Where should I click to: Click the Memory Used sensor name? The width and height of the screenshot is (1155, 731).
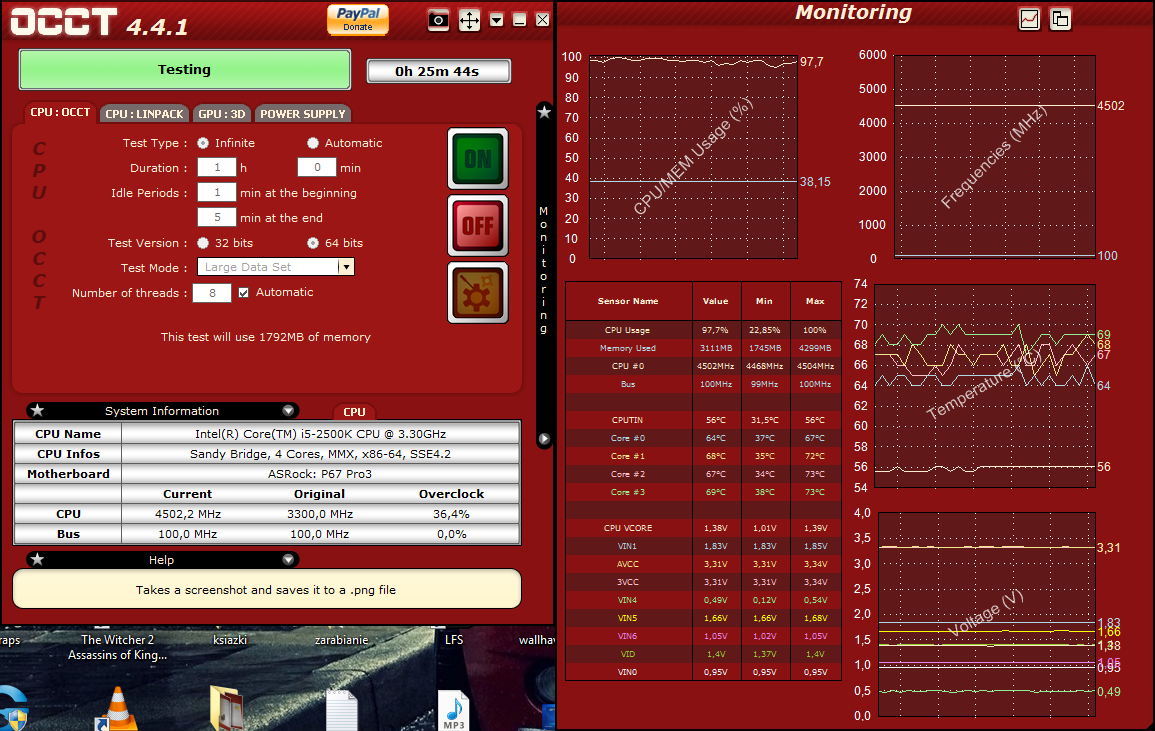coord(628,348)
